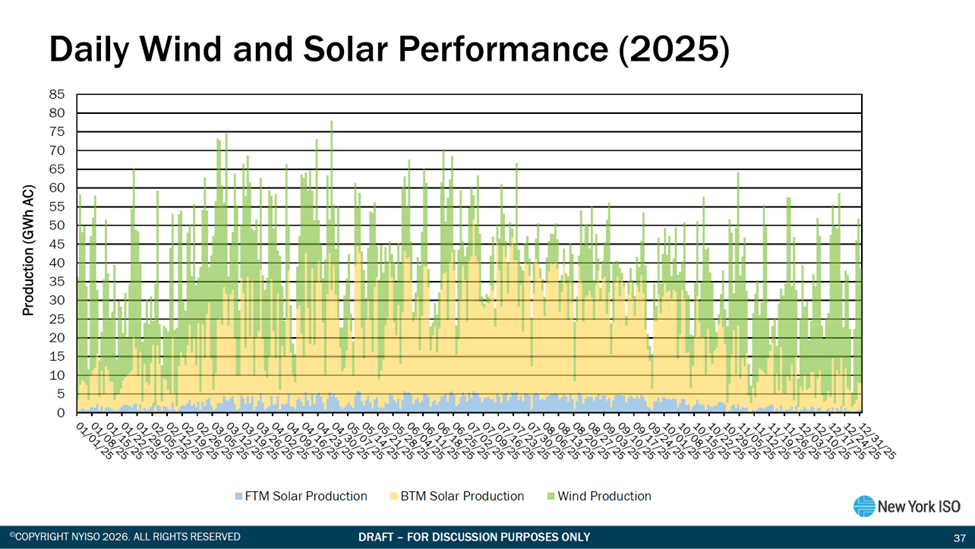Click the tallest green wind spike near 78 GWh

(332, 125)
